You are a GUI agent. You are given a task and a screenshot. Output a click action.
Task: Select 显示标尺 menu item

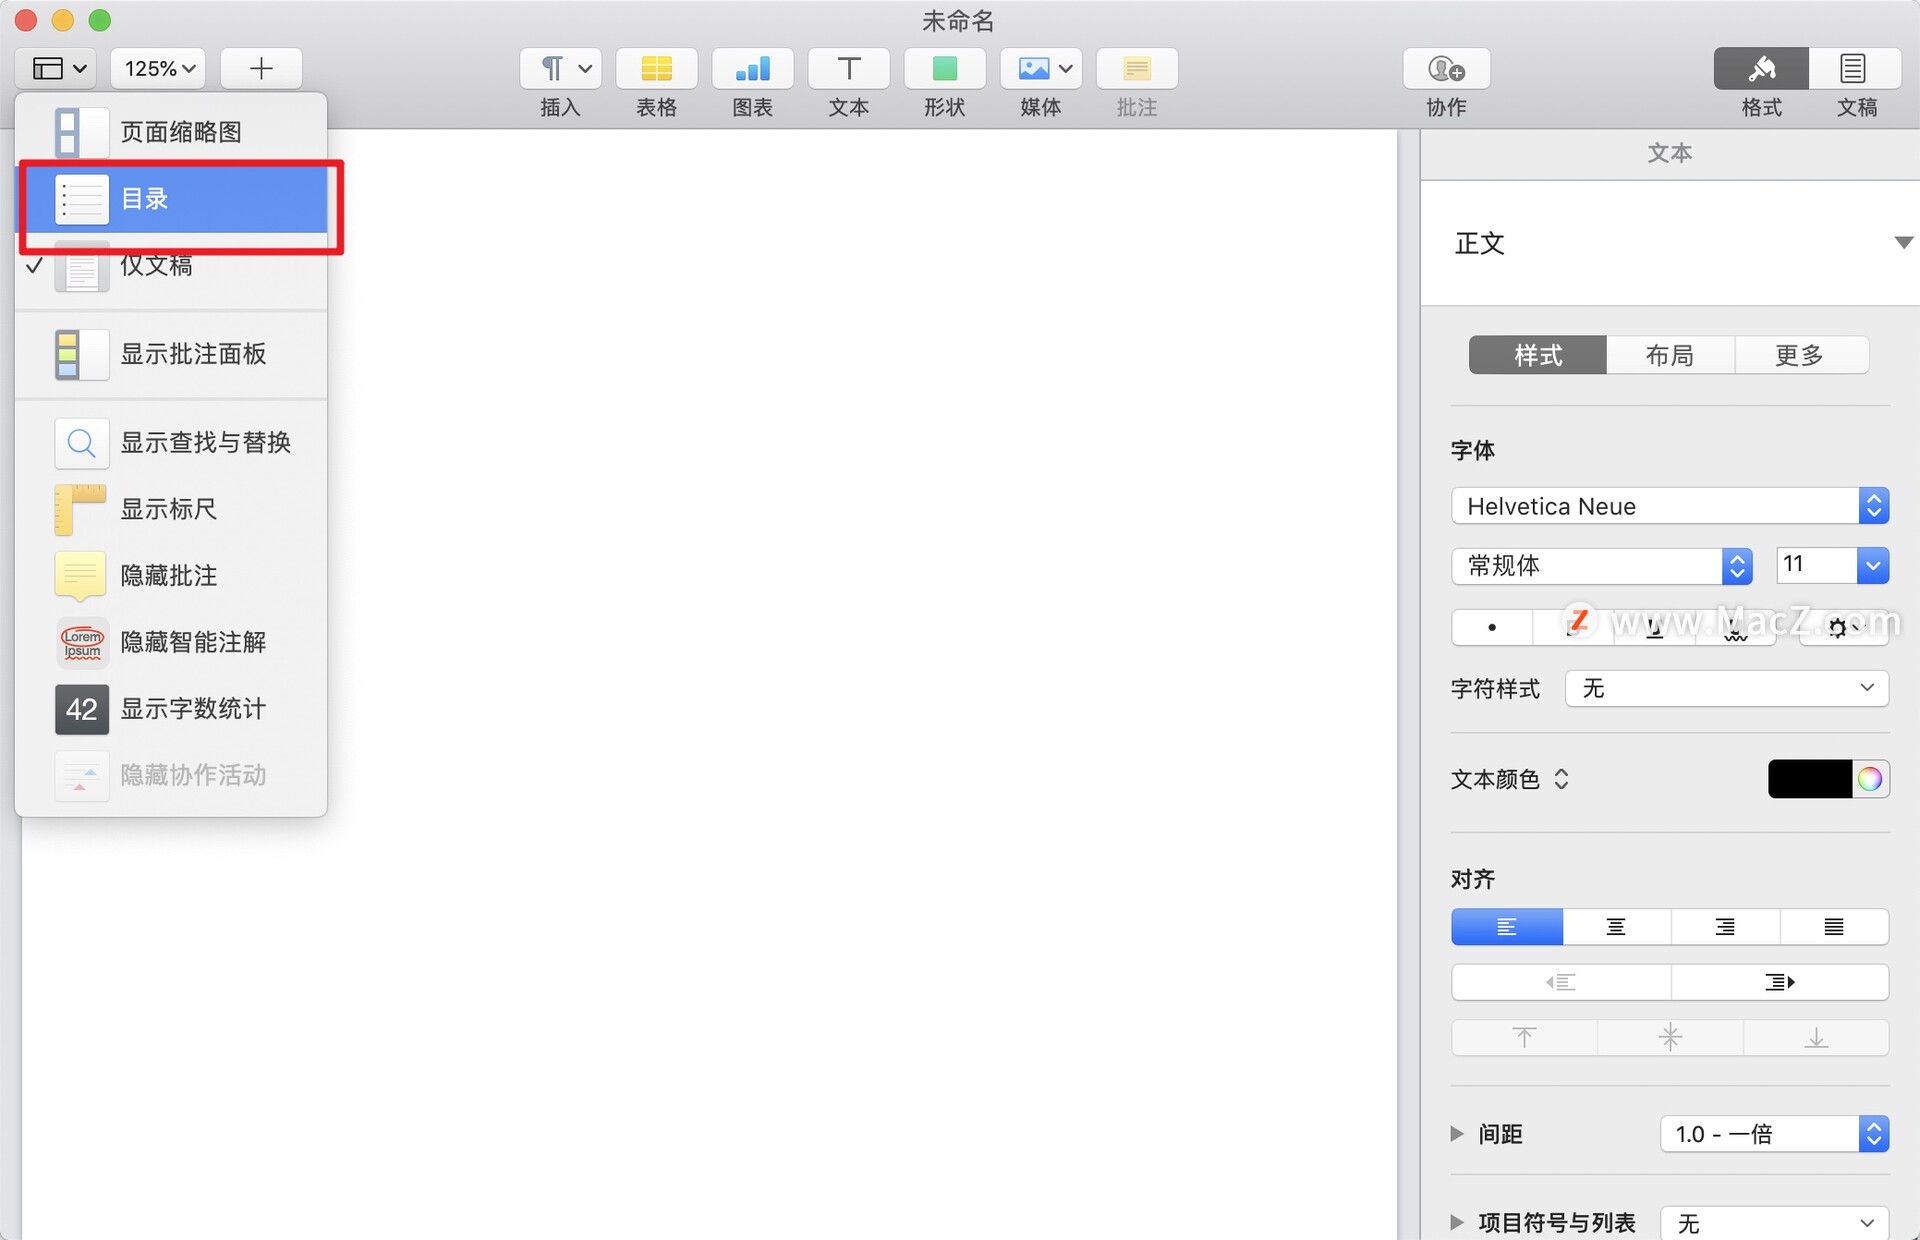tap(171, 509)
